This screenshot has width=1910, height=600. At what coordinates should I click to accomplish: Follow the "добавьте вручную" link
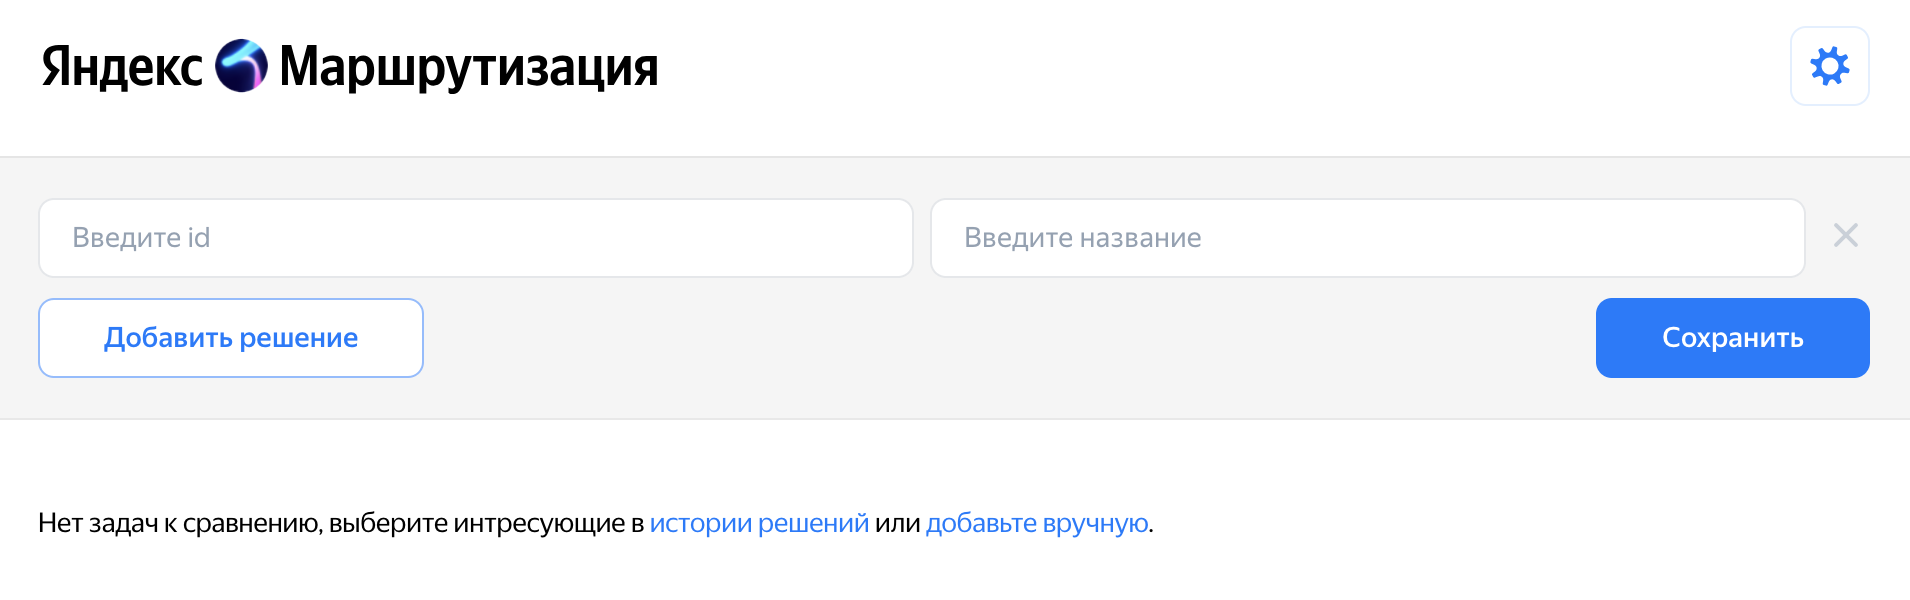[1037, 523]
